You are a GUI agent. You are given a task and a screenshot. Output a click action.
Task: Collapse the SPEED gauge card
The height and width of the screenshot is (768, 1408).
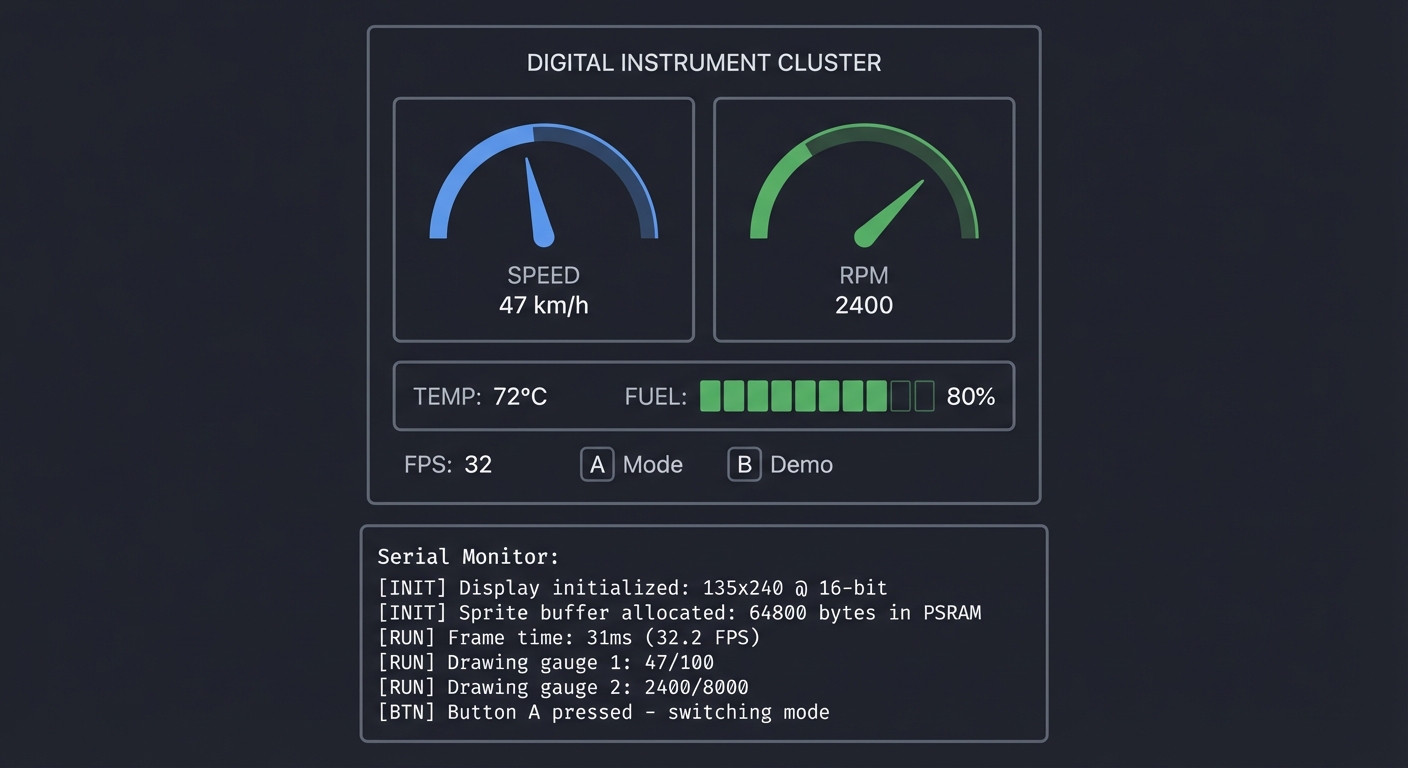coord(543,219)
